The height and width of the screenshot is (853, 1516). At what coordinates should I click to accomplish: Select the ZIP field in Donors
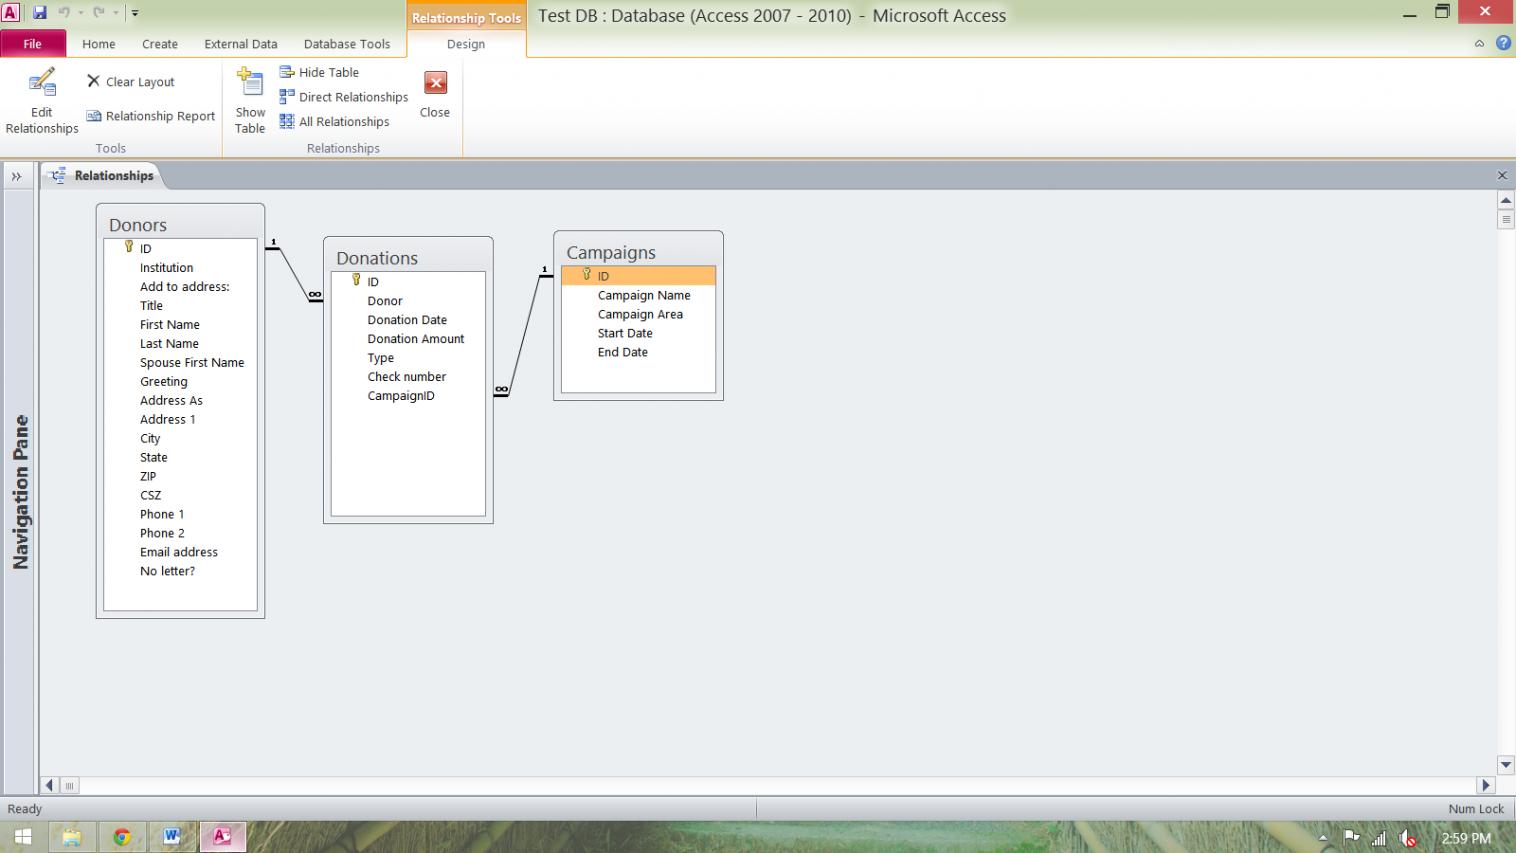tap(180, 477)
